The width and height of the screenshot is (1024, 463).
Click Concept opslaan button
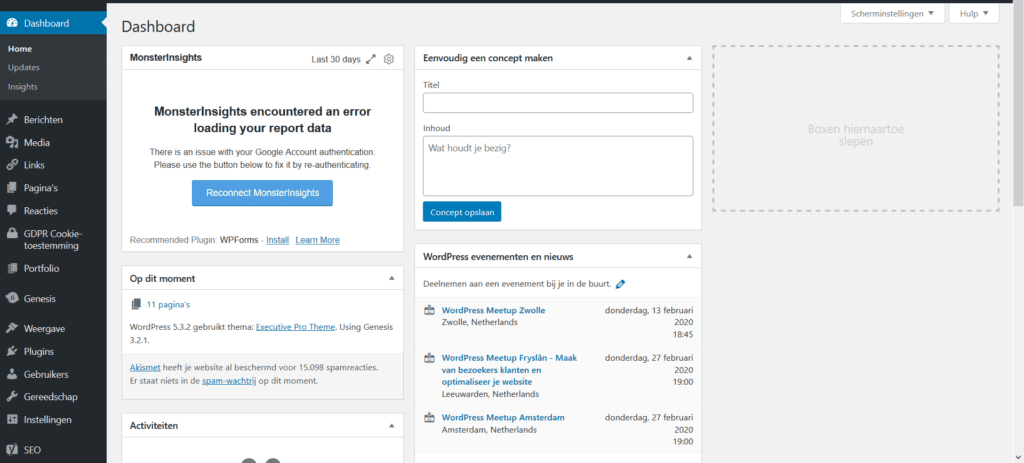(462, 212)
